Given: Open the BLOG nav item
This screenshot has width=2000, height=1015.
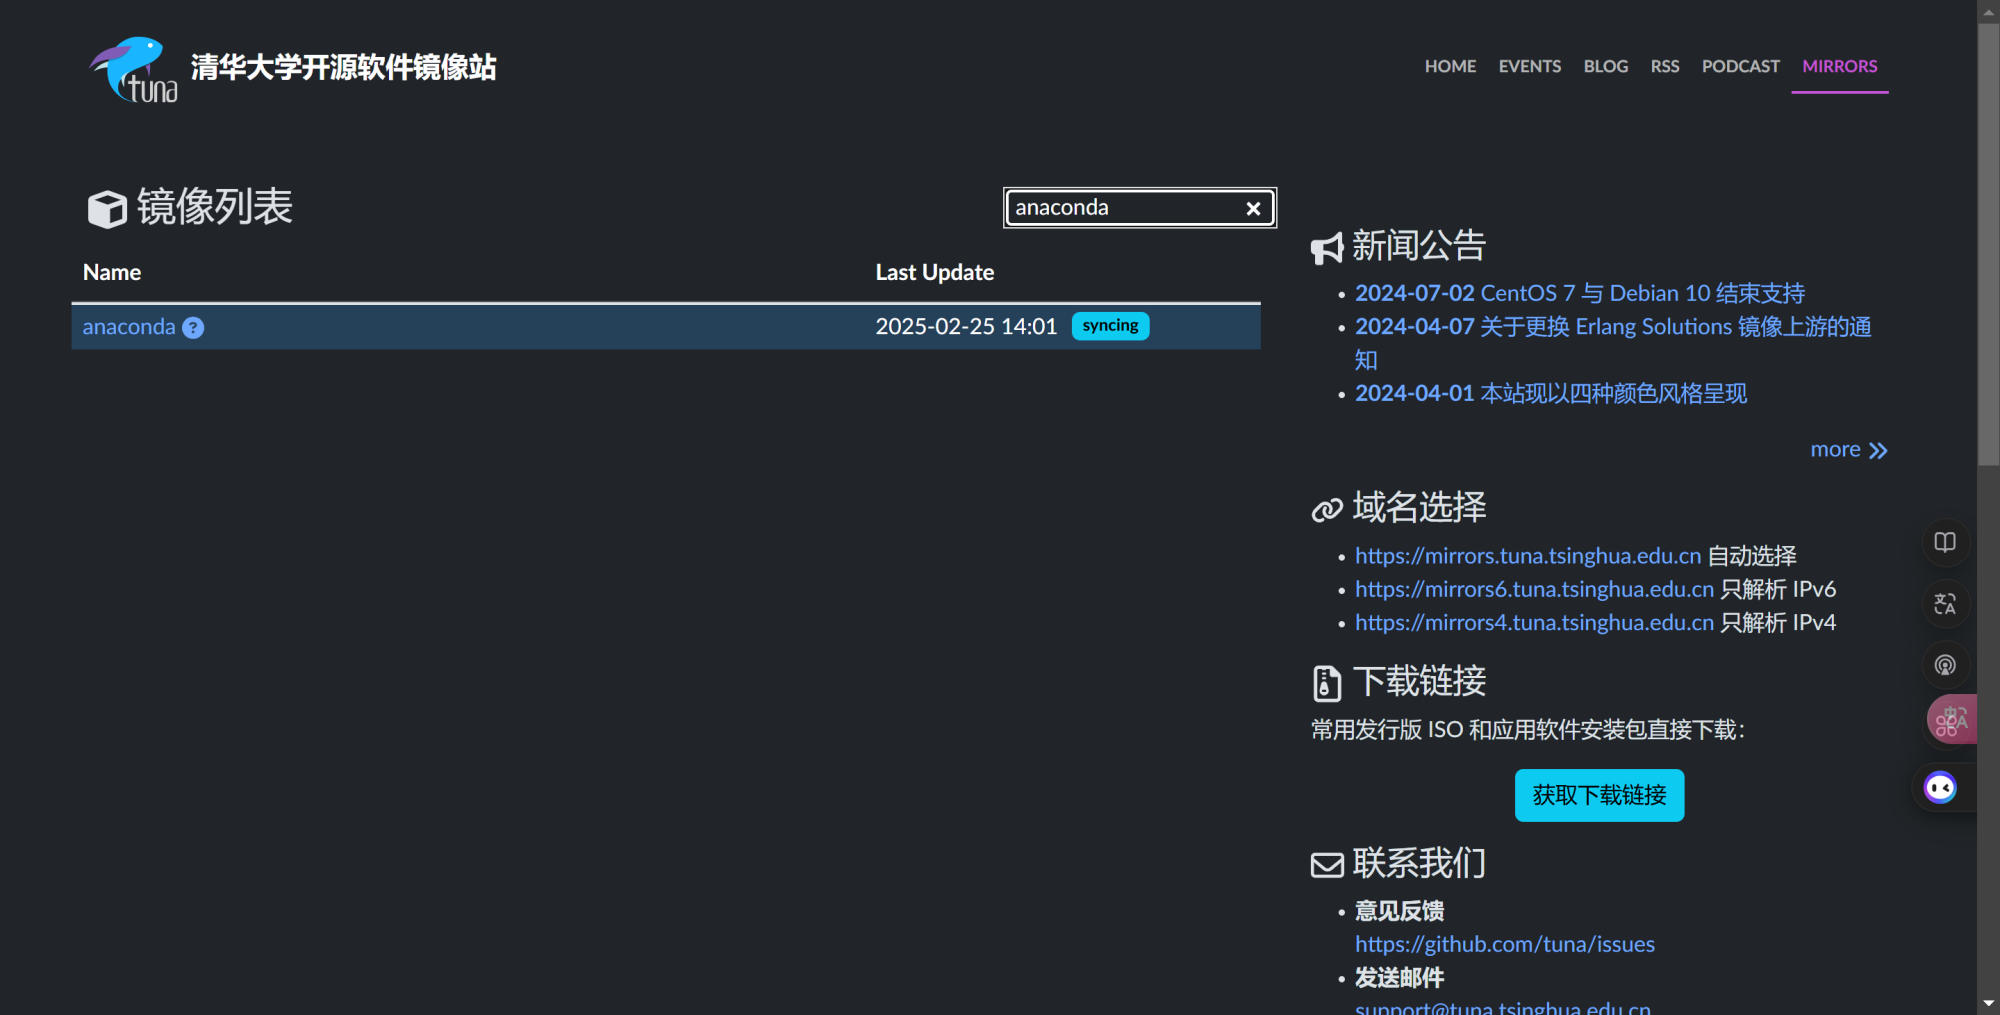Looking at the screenshot, I should 1605,66.
